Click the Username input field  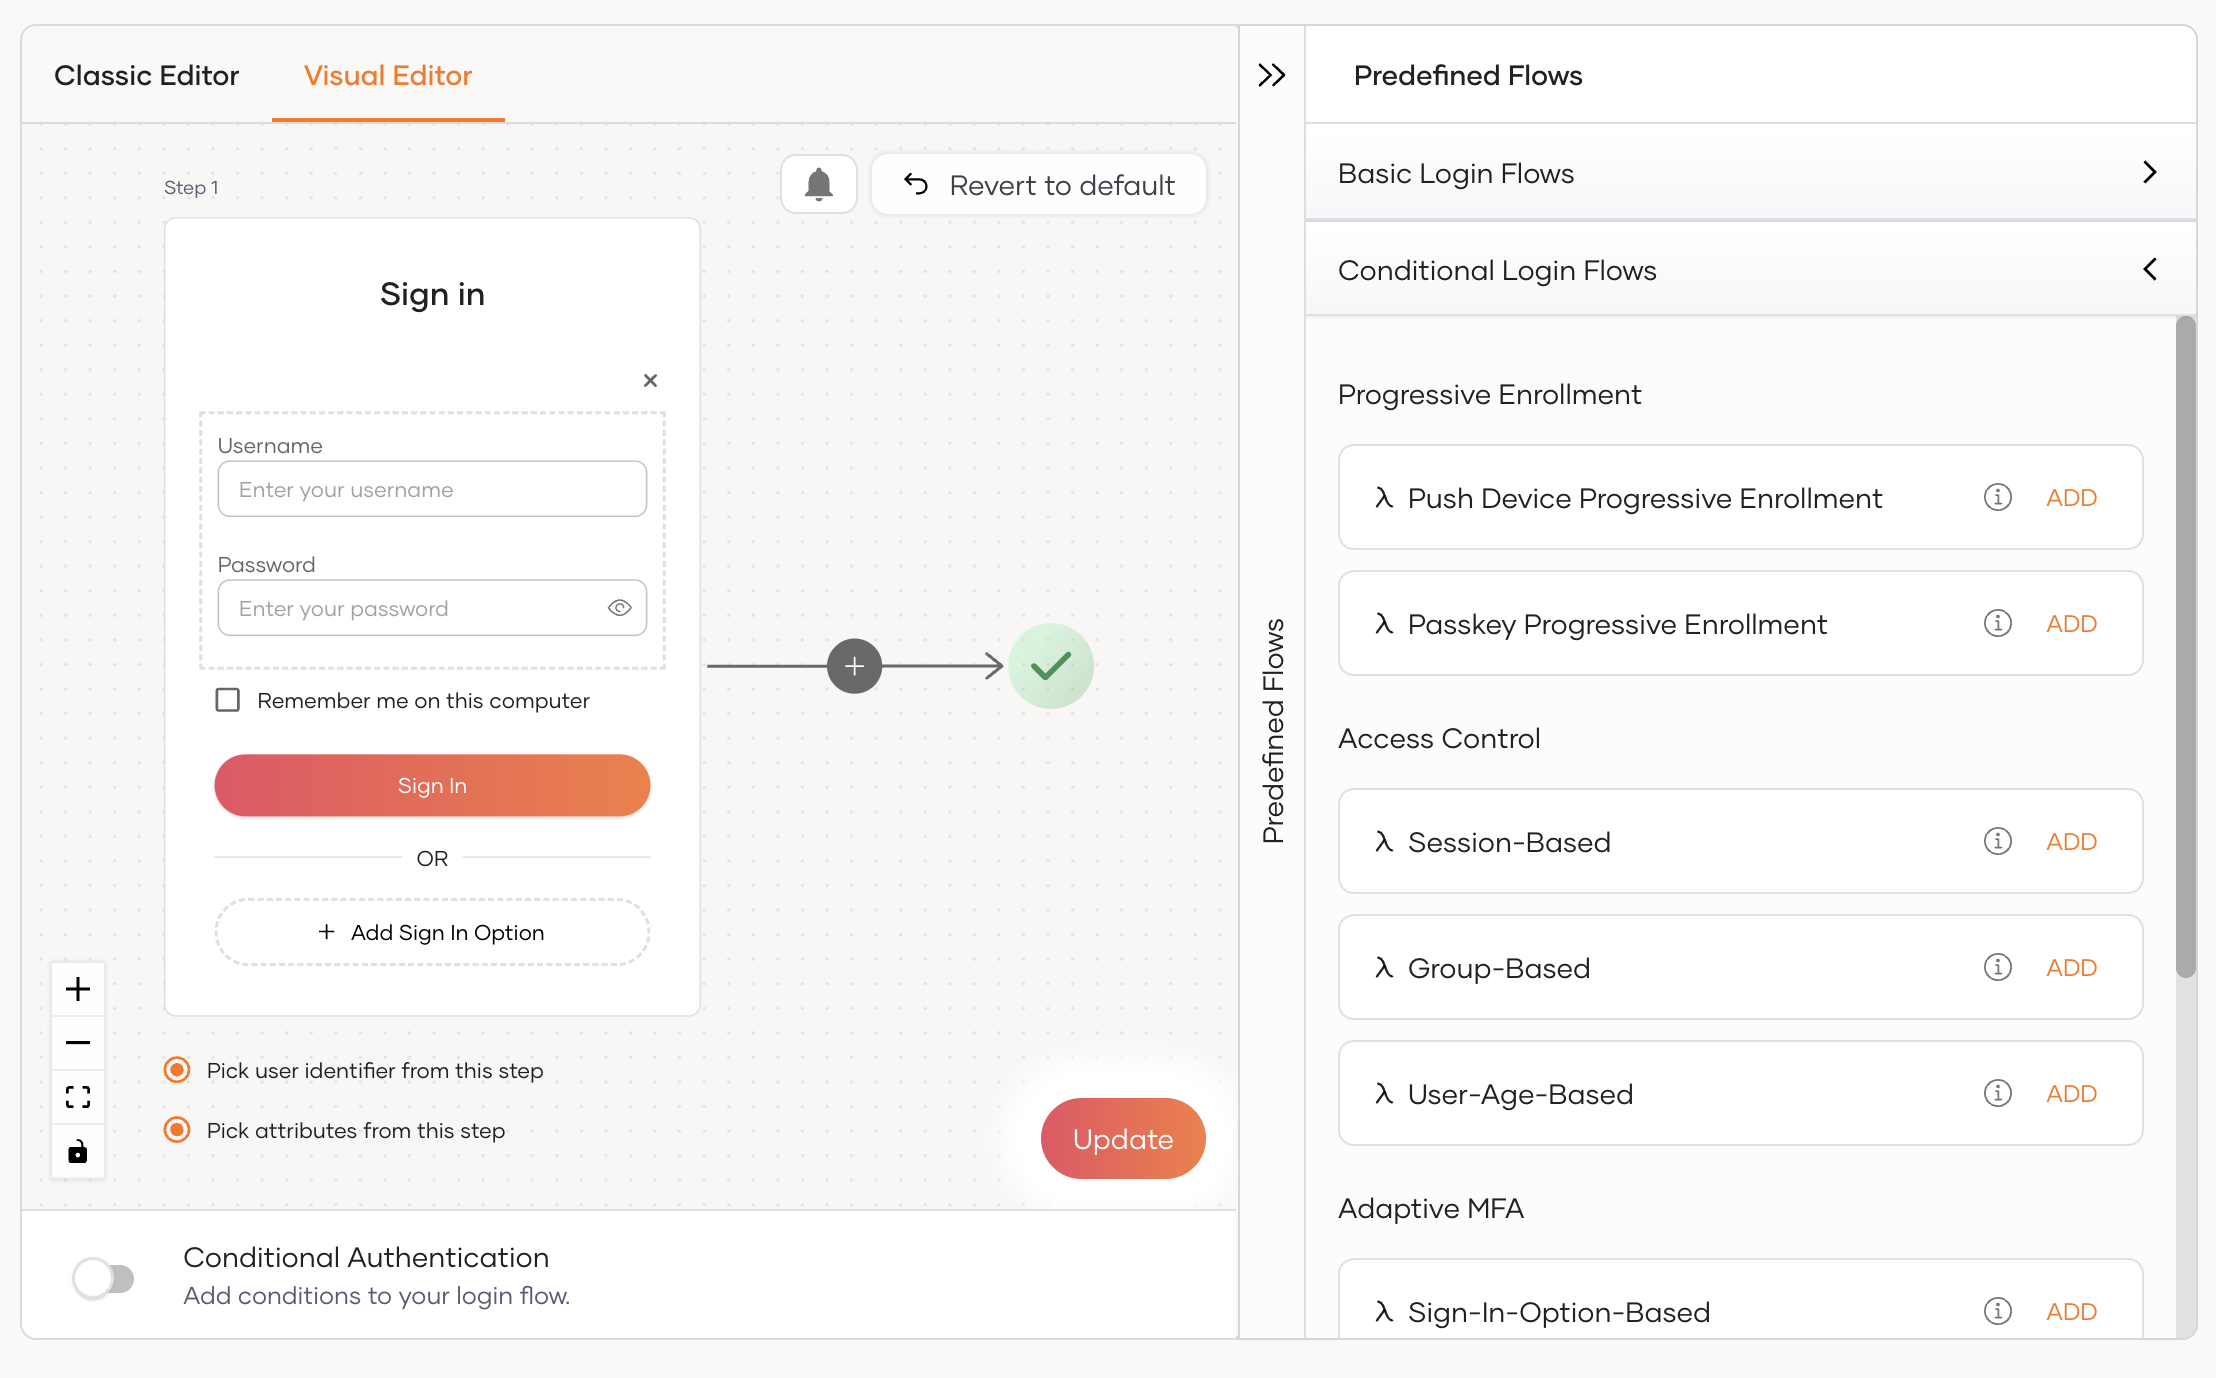[x=432, y=489]
